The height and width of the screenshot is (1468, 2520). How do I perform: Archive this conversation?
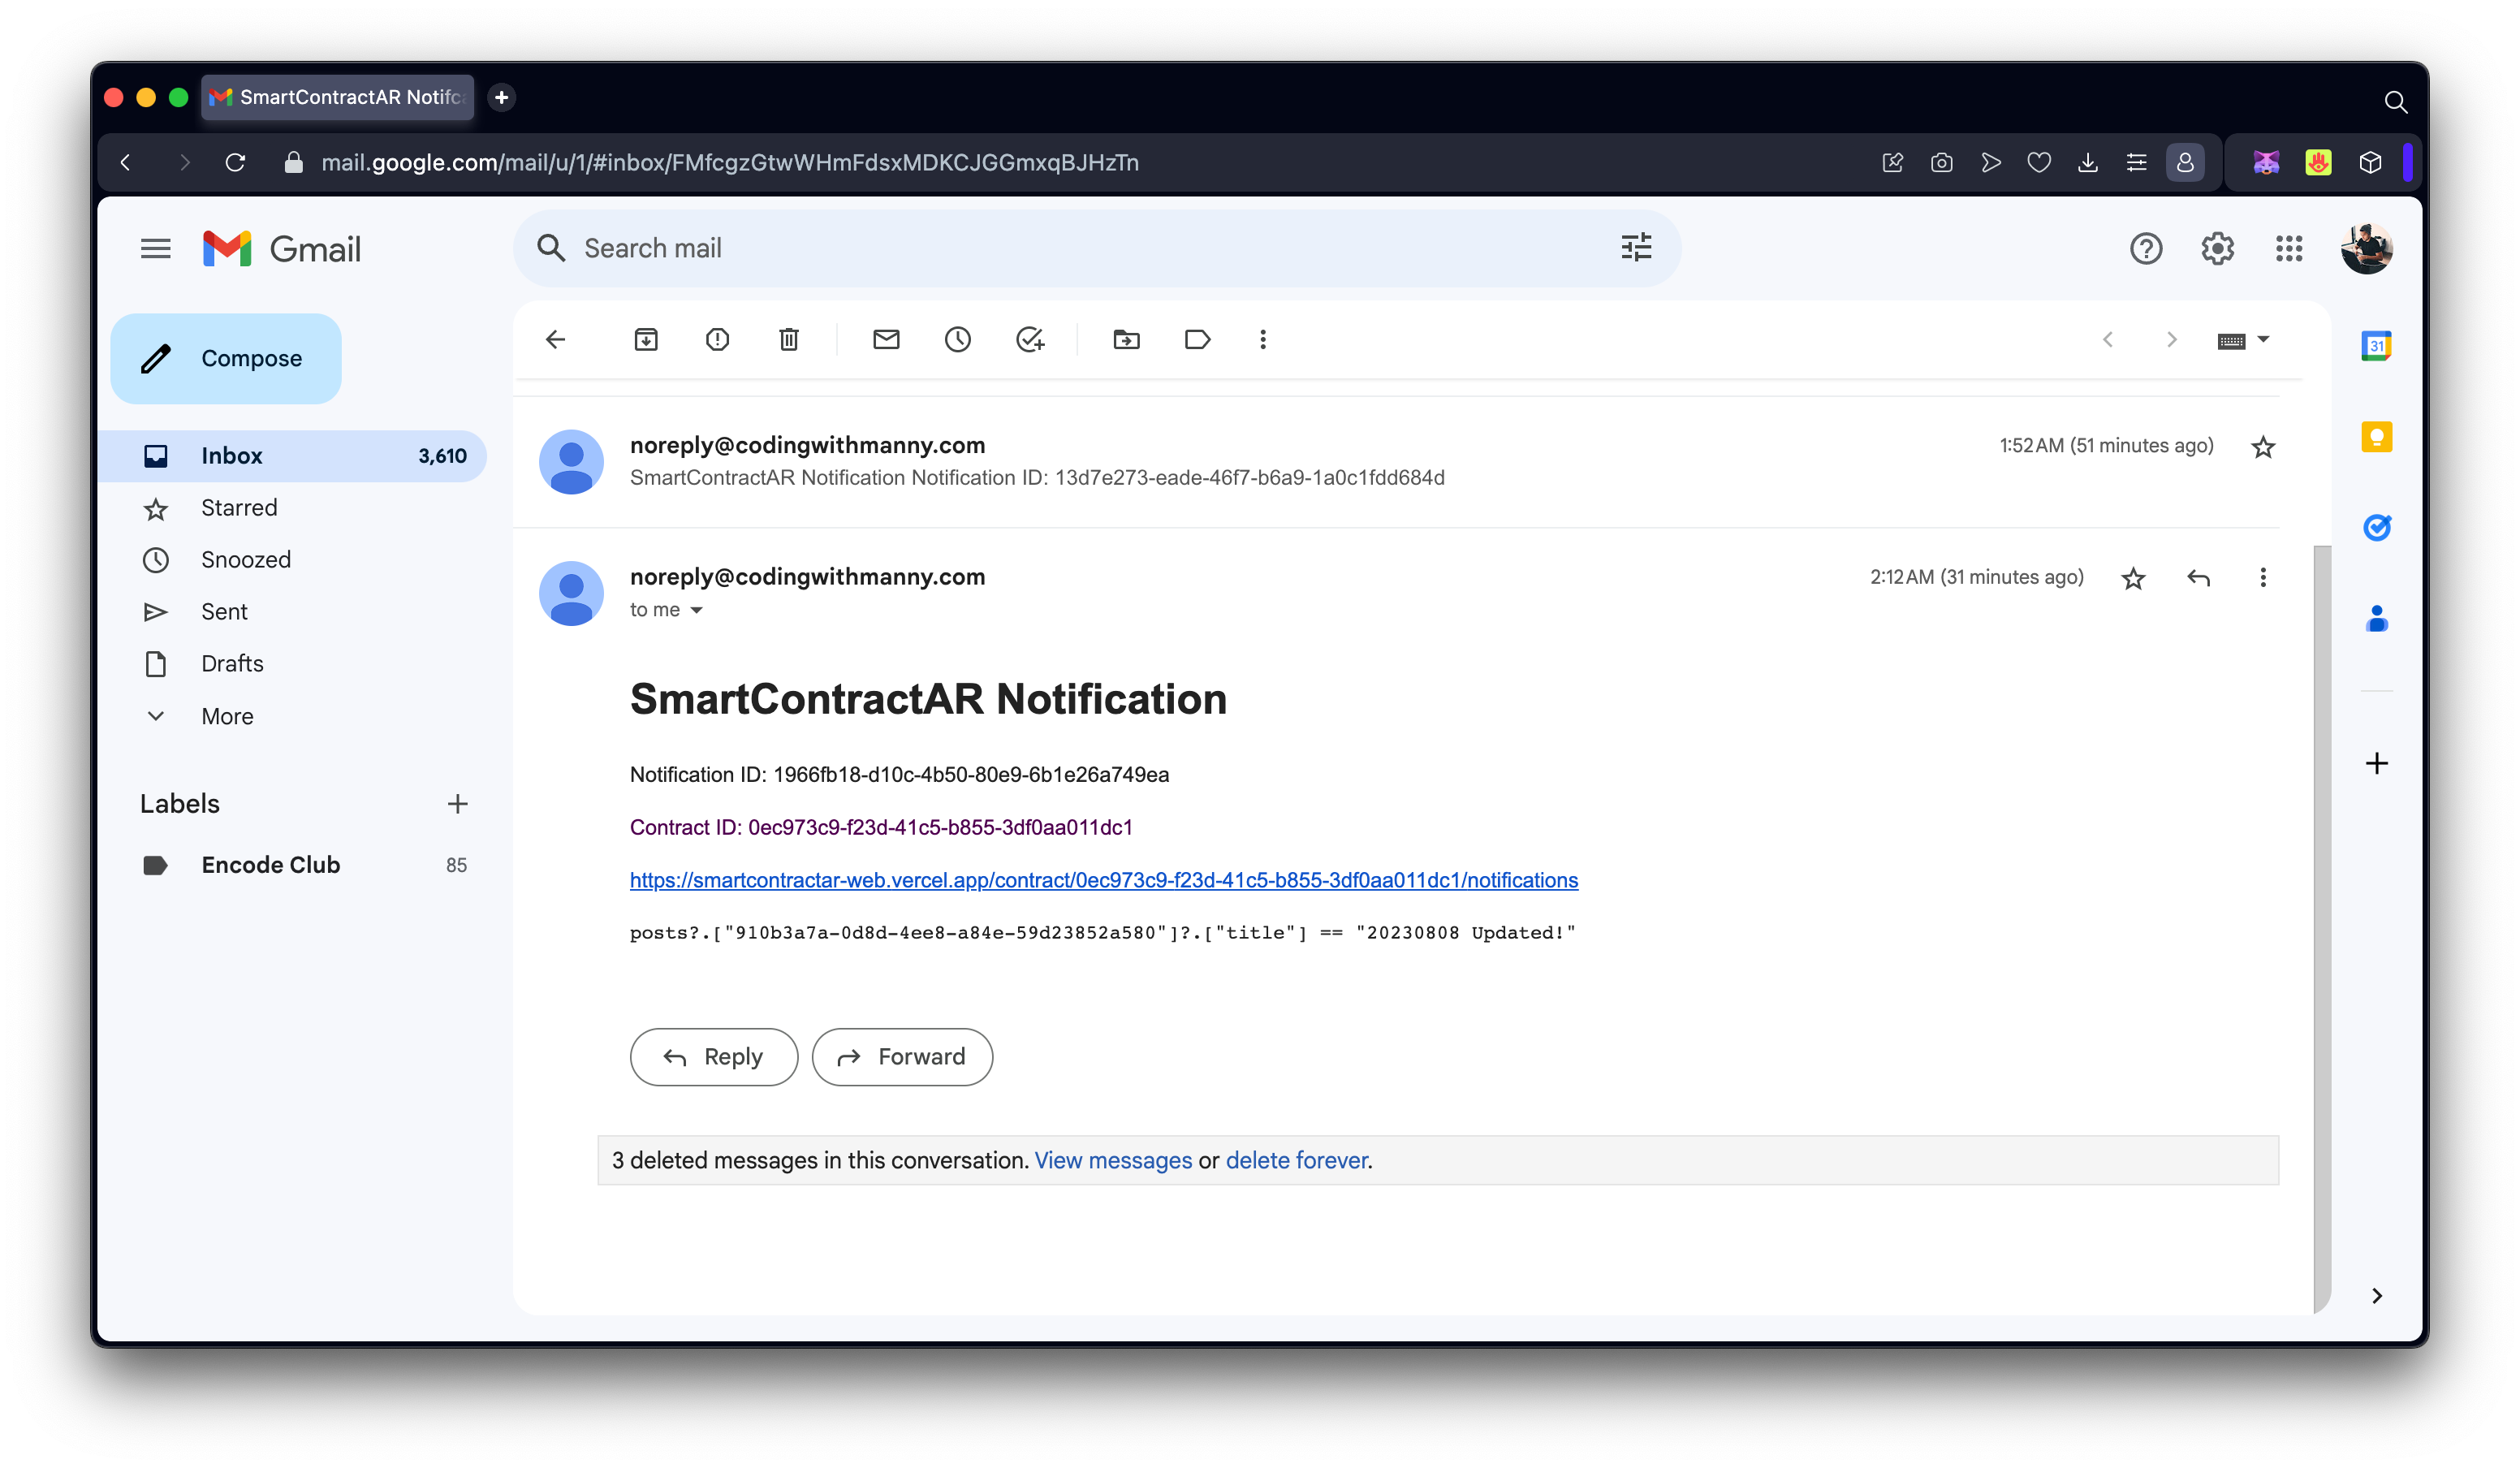[646, 340]
